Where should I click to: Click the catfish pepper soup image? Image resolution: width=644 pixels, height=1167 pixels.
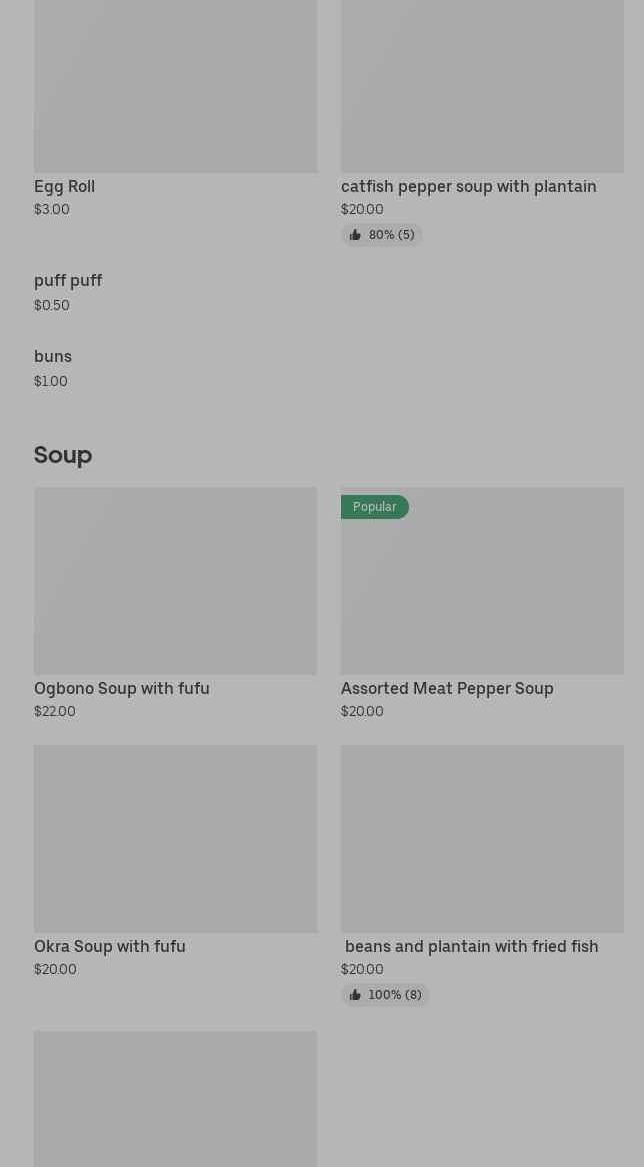[482, 90]
